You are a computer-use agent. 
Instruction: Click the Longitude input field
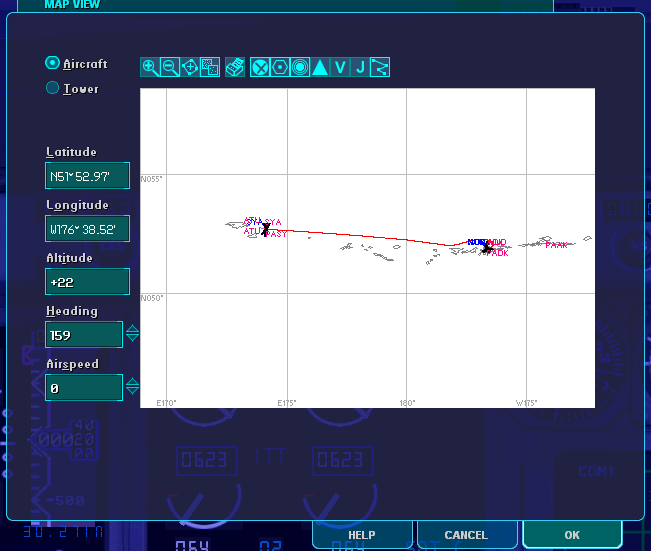click(87, 229)
